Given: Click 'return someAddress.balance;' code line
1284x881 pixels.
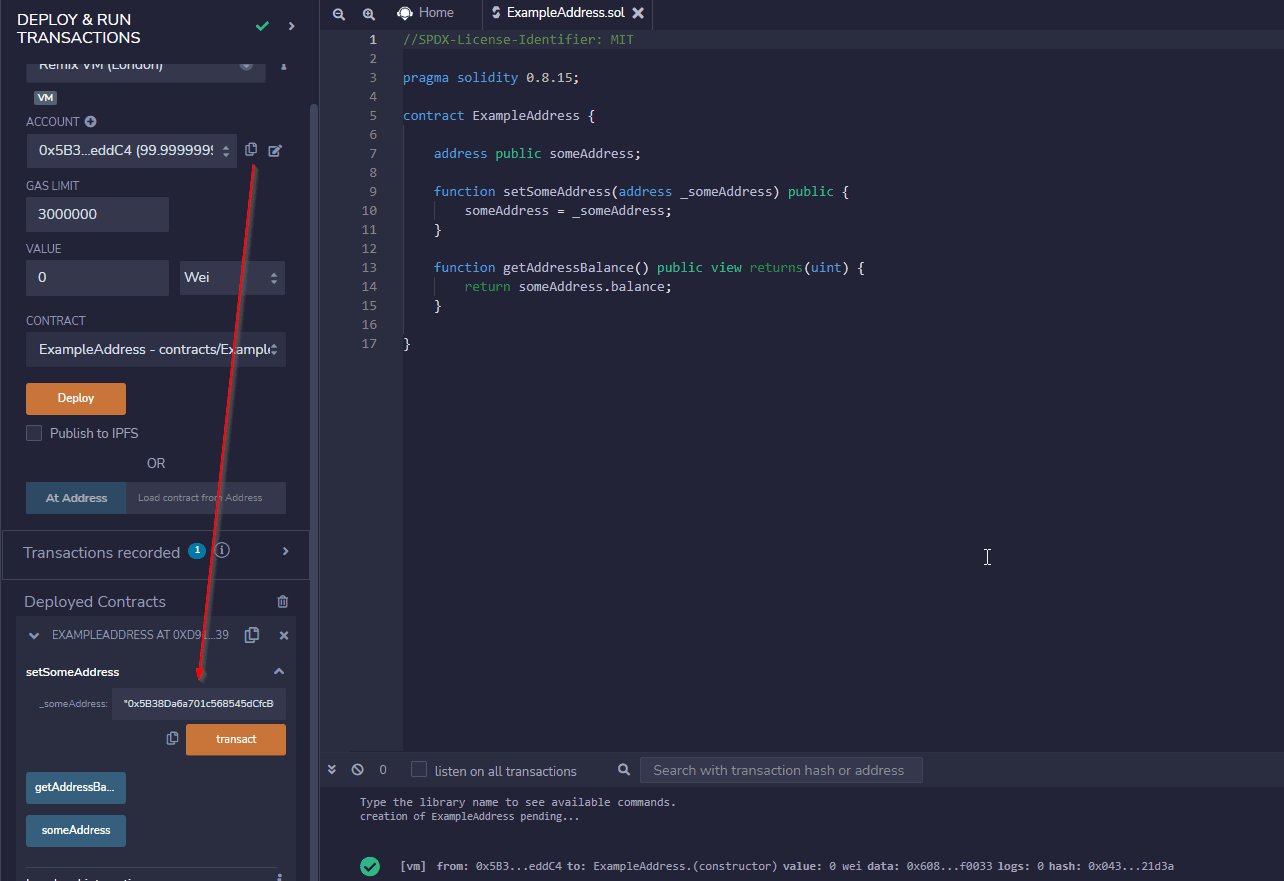Looking at the screenshot, I should 568,286.
